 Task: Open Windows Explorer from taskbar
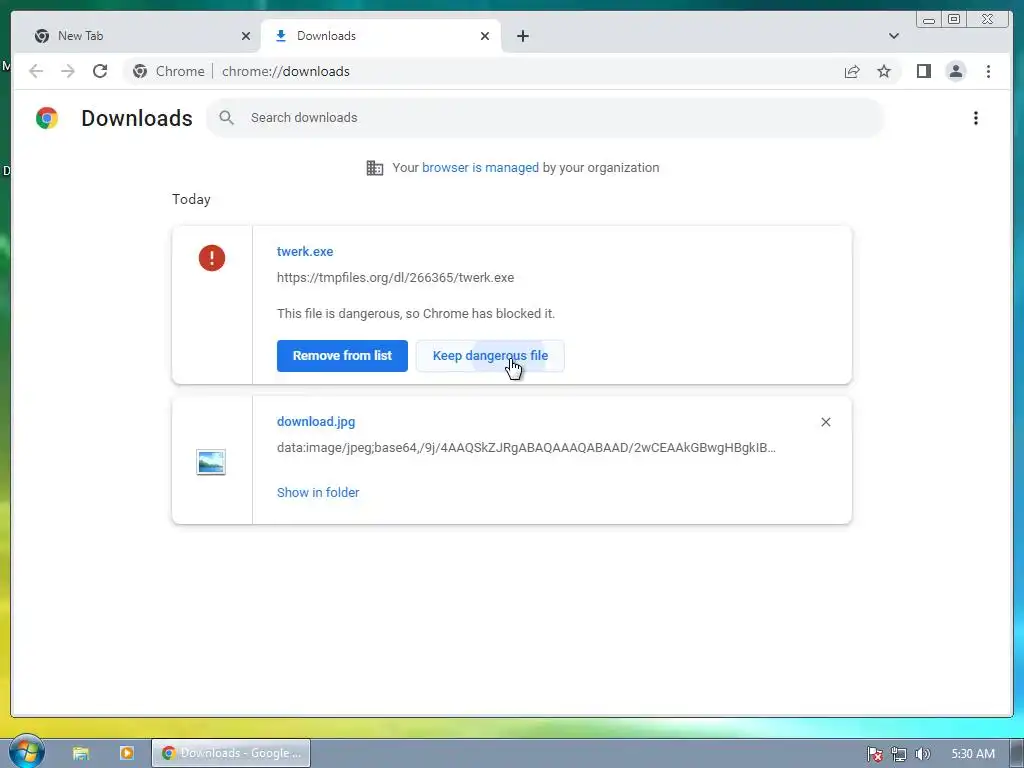(x=81, y=753)
